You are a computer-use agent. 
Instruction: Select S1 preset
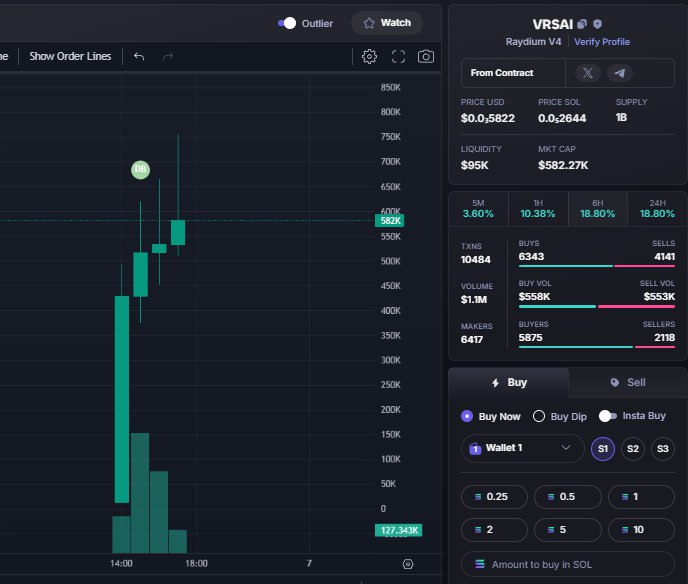603,449
